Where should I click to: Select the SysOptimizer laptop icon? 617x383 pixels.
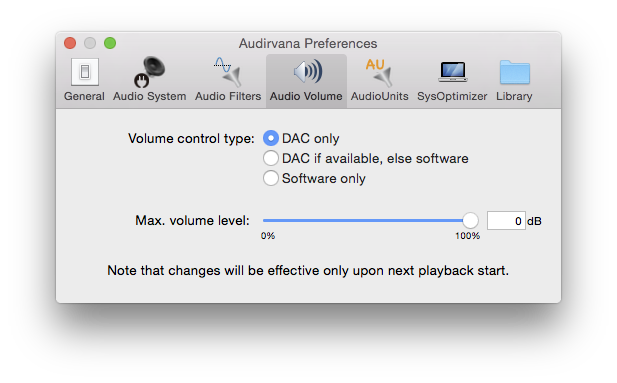pyautogui.click(x=453, y=72)
